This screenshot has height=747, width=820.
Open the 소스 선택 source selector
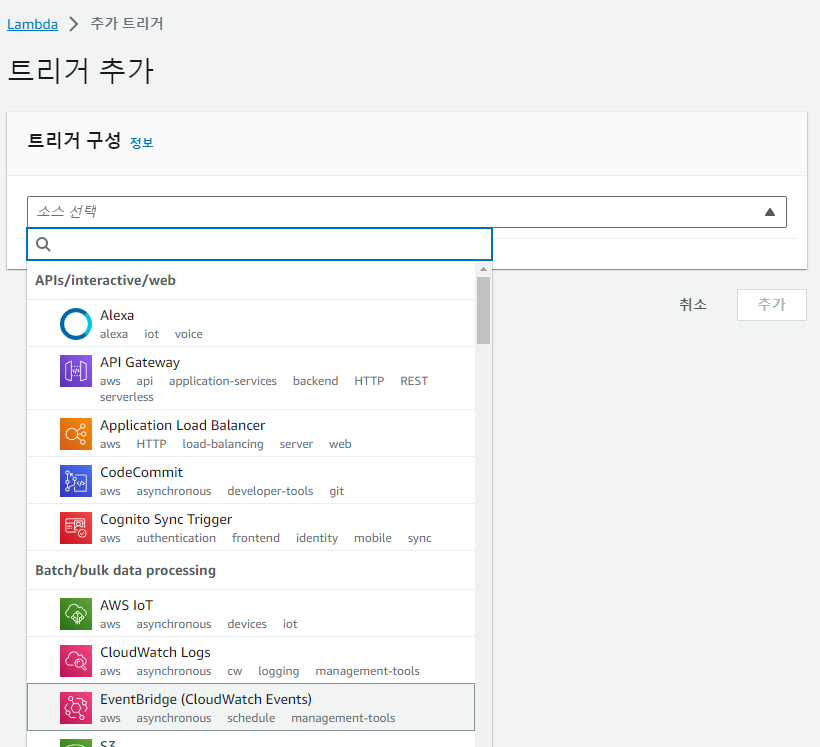click(x=406, y=212)
